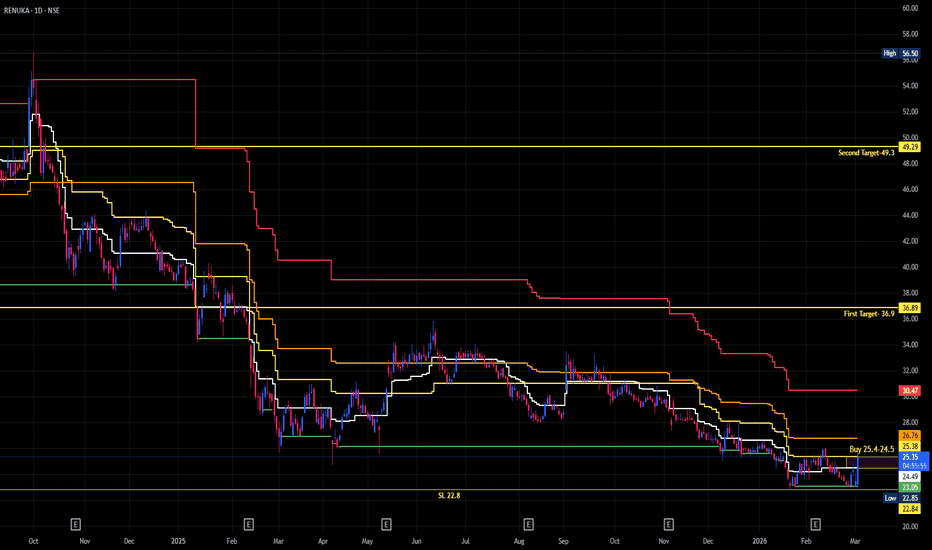This screenshot has width=932, height=550.
Task: Click the Apr label on time axis
Action: pos(323,542)
